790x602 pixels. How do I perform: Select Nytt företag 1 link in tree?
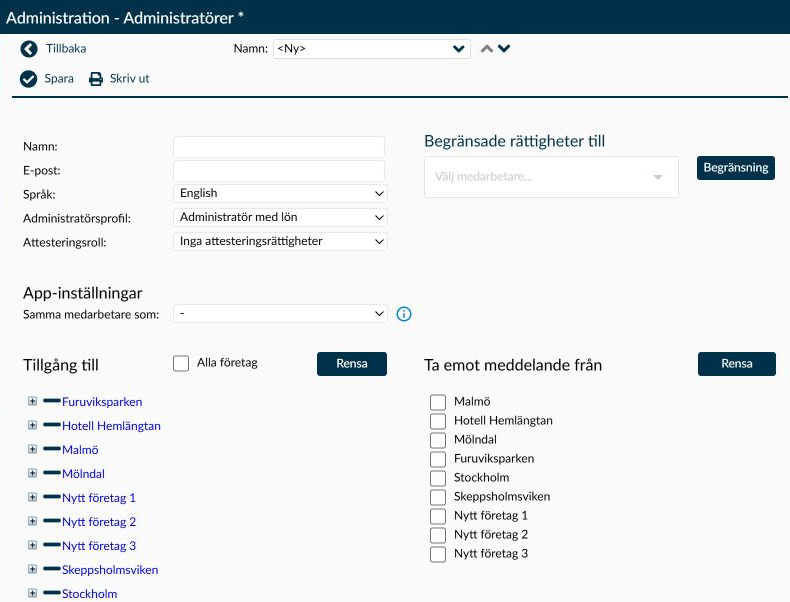pyautogui.click(x=99, y=498)
